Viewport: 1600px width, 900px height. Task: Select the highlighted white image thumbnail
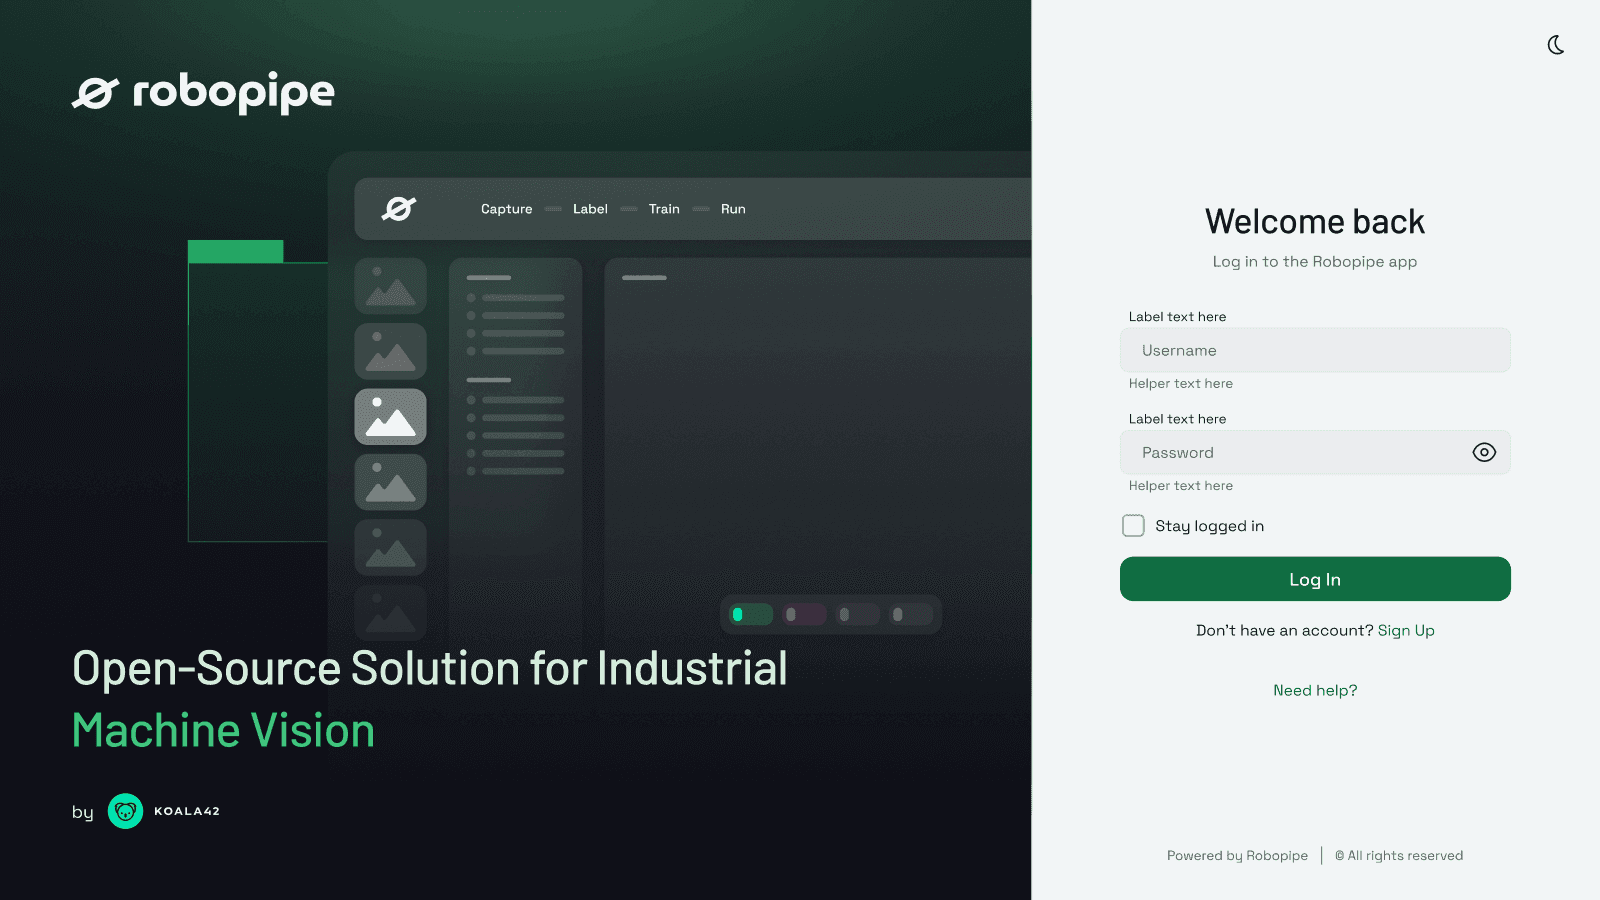click(x=390, y=417)
